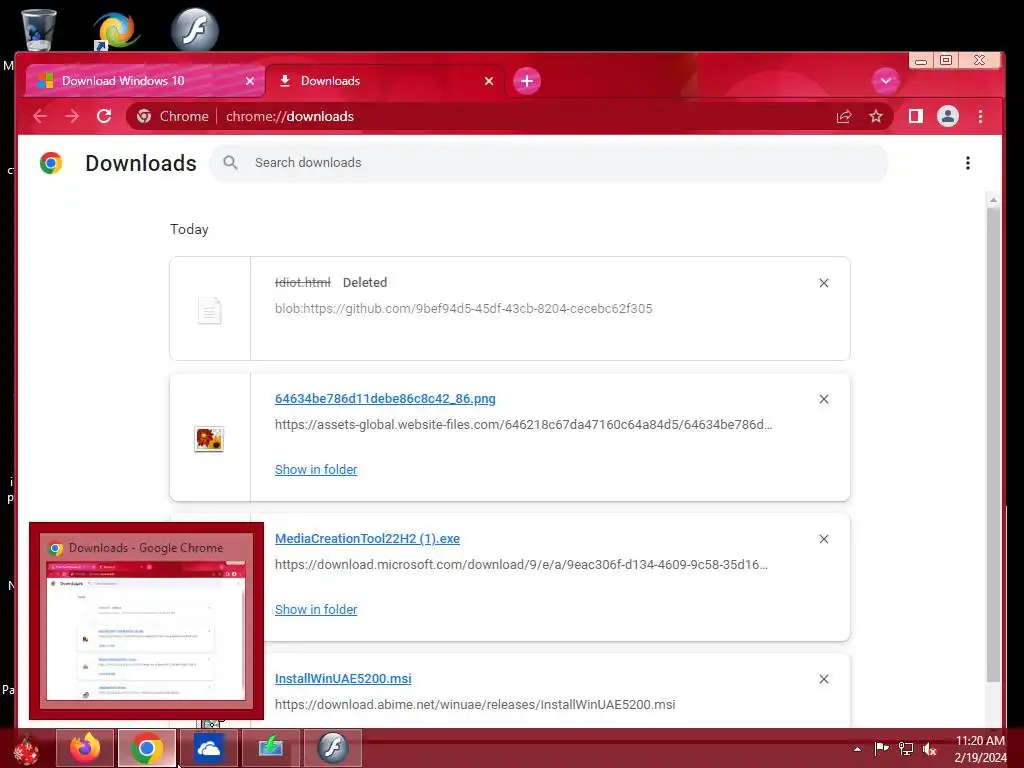
Task: Remove Idiot.html from the downloads list
Action: click(824, 283)
